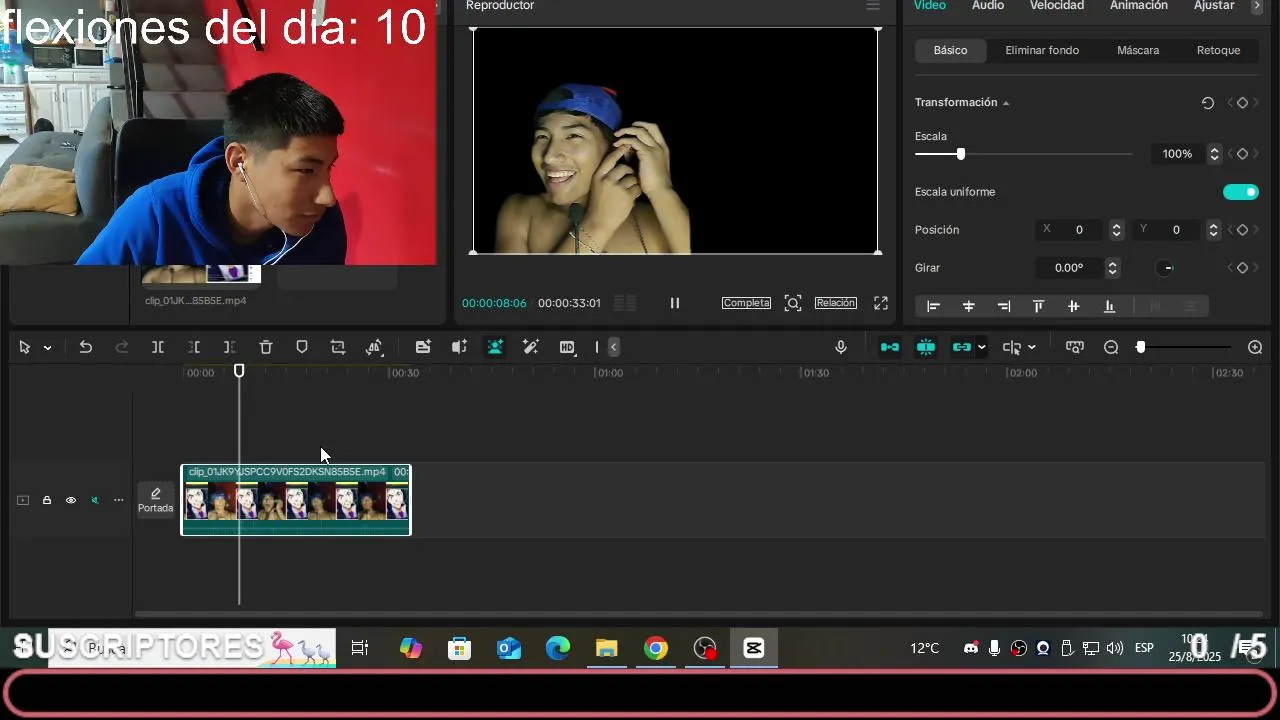The width and height of the screenshot is (1280, 720).
Task: Mute the main track audio
Action: pyautogui.click(x=95, y=500)
